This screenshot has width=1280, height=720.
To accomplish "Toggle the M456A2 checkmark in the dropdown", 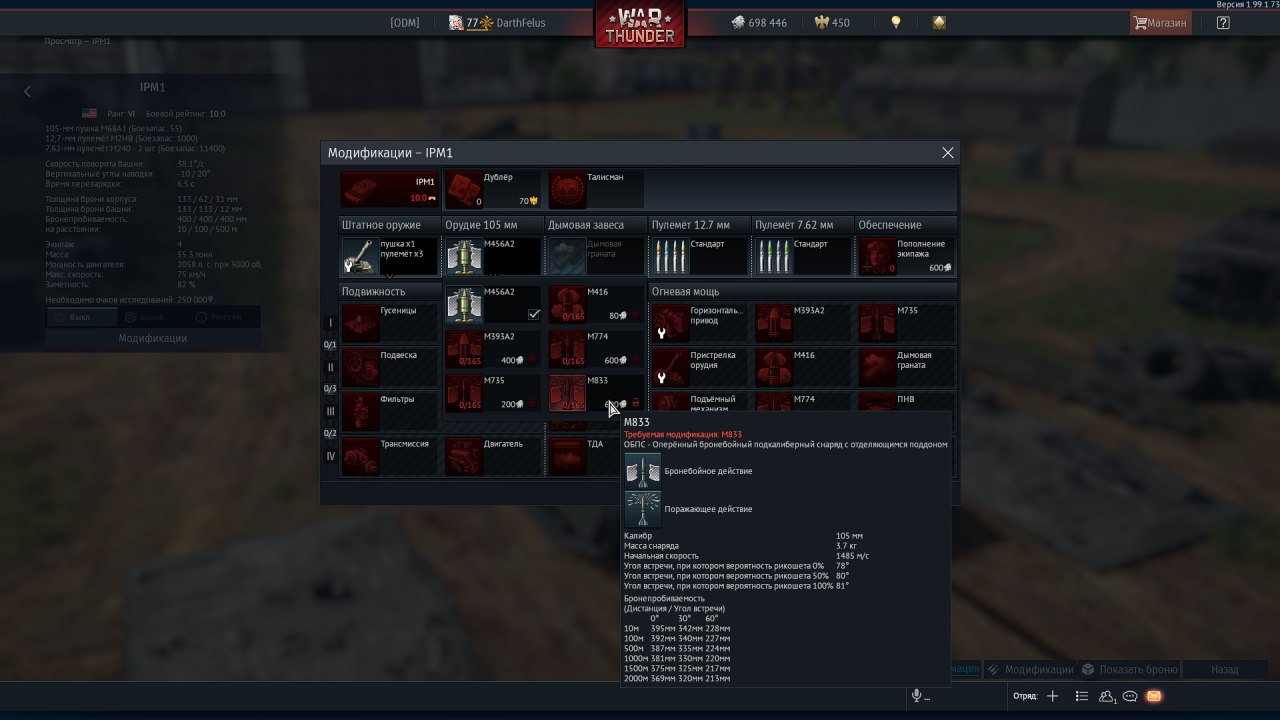I will tap(534, 314).
